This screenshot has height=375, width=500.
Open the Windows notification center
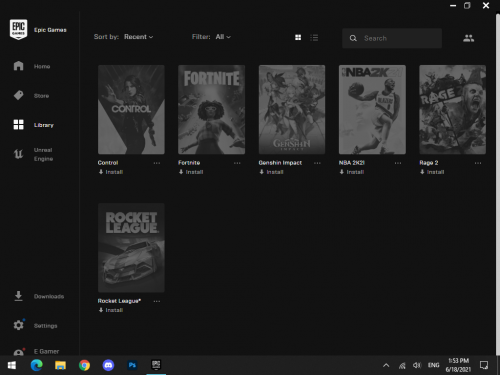(x=484, y=365)
